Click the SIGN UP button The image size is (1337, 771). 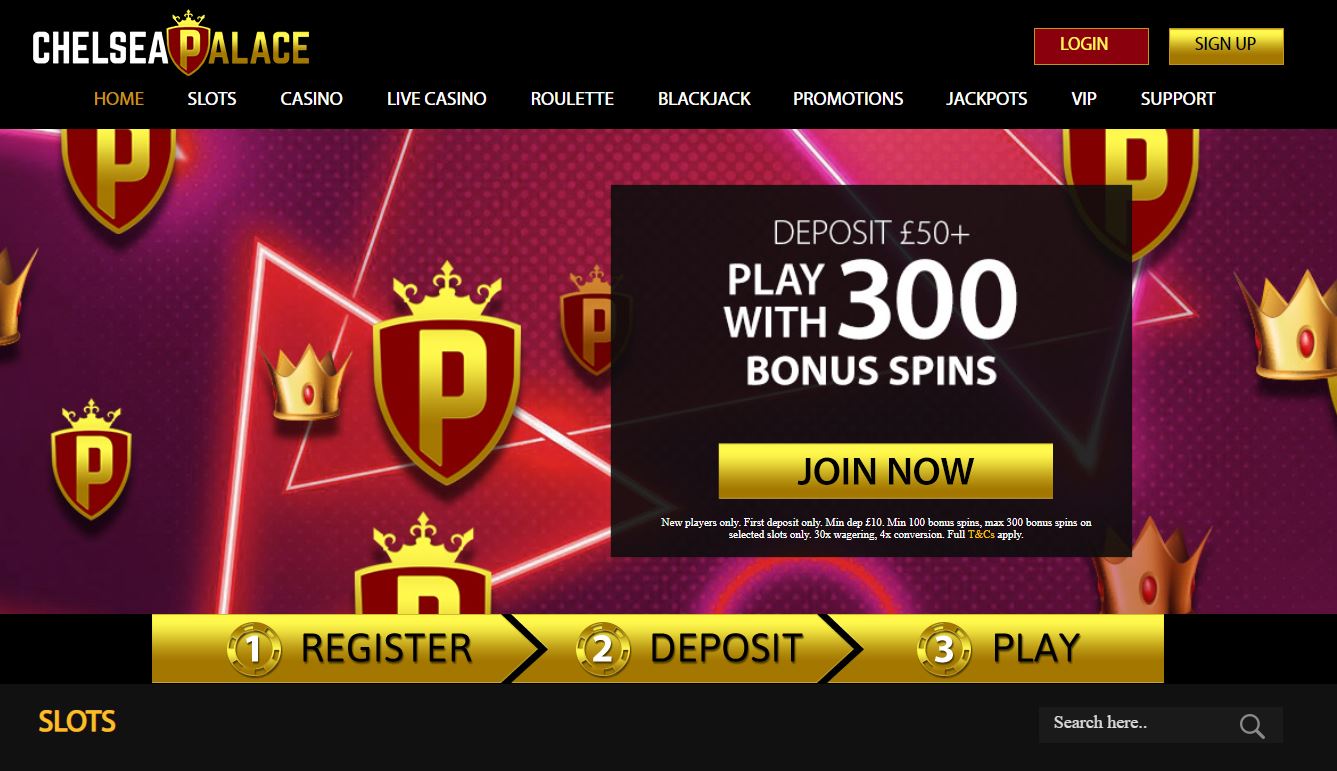pos(1226,46)
